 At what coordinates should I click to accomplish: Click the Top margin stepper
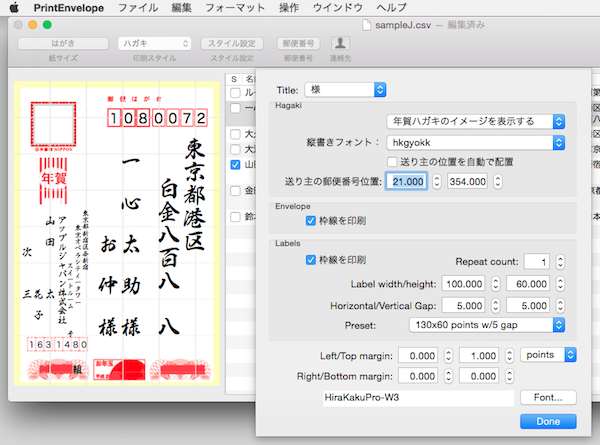pos(509,356)
